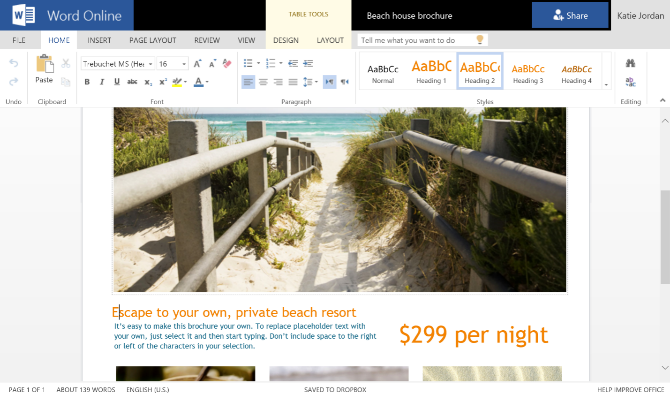Image resolution: width=670 pixels, height=394 pixels.
Task: Click the lightbulb icon in Tell me box
Action: (x=480, y=40)
